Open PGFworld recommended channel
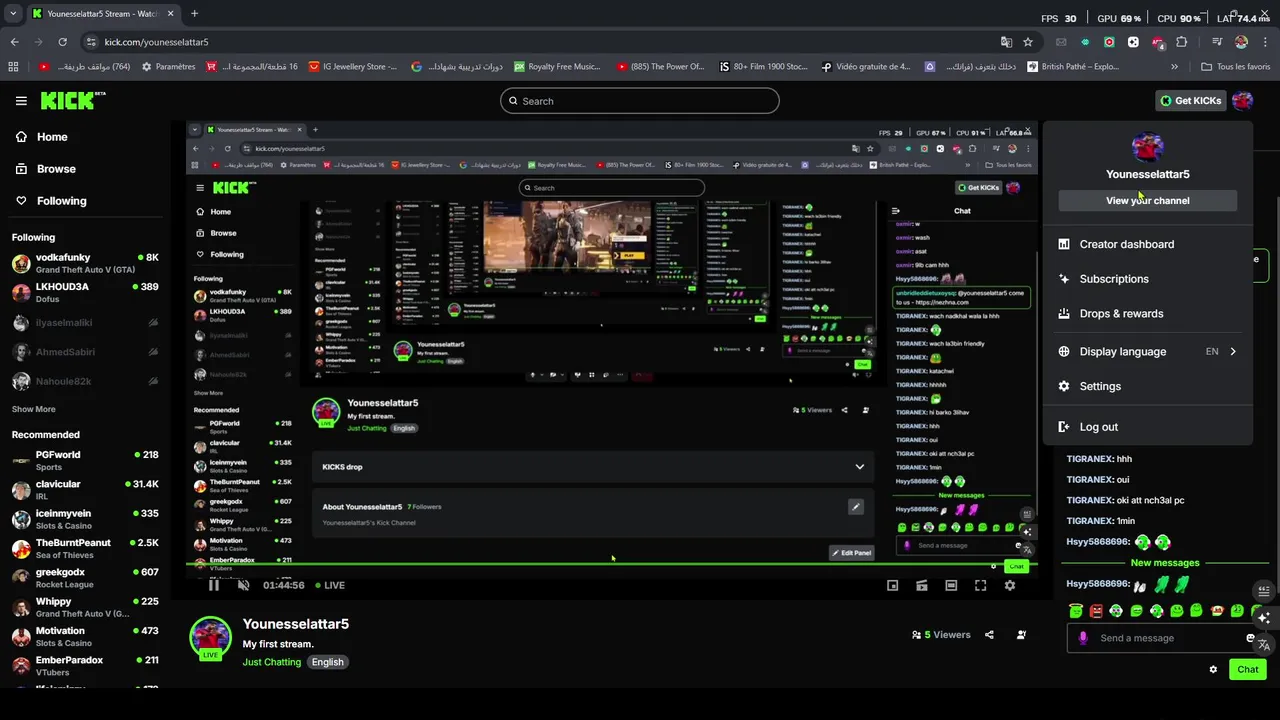Image resolution: width=1280 pixels, height=720 pixels. (84, 461)
